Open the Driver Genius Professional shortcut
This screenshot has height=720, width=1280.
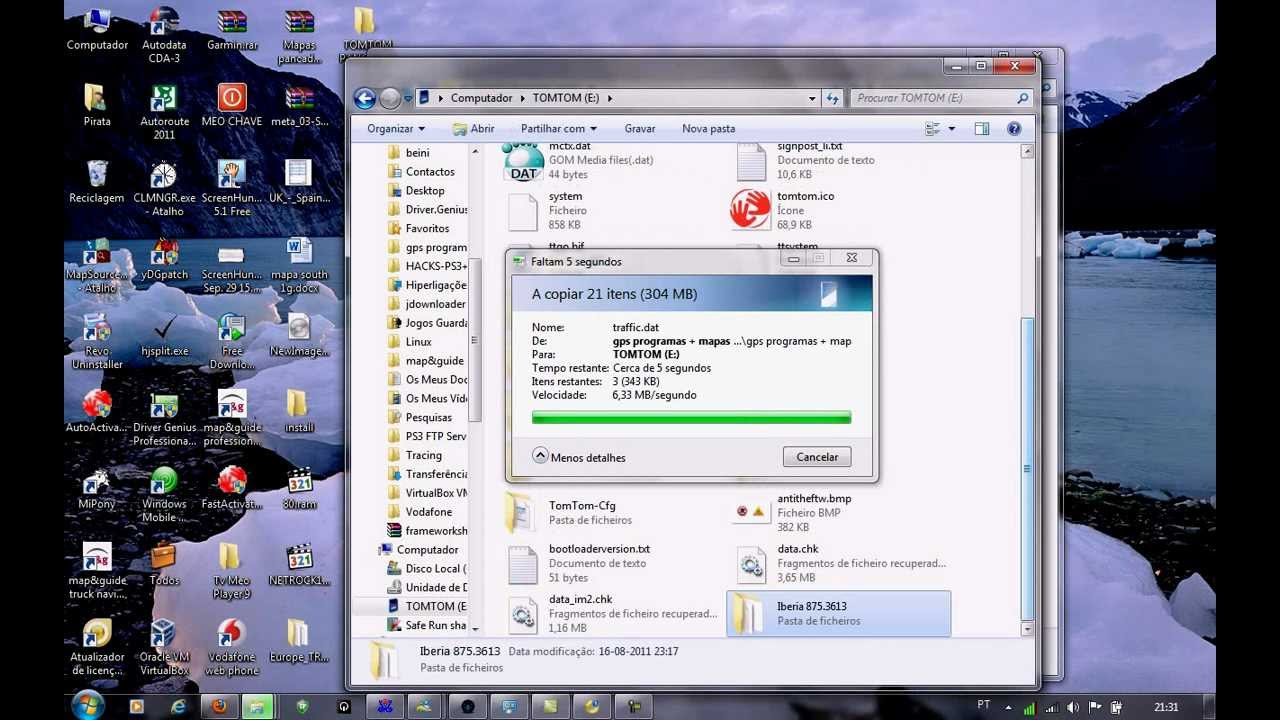pos(164,418)
